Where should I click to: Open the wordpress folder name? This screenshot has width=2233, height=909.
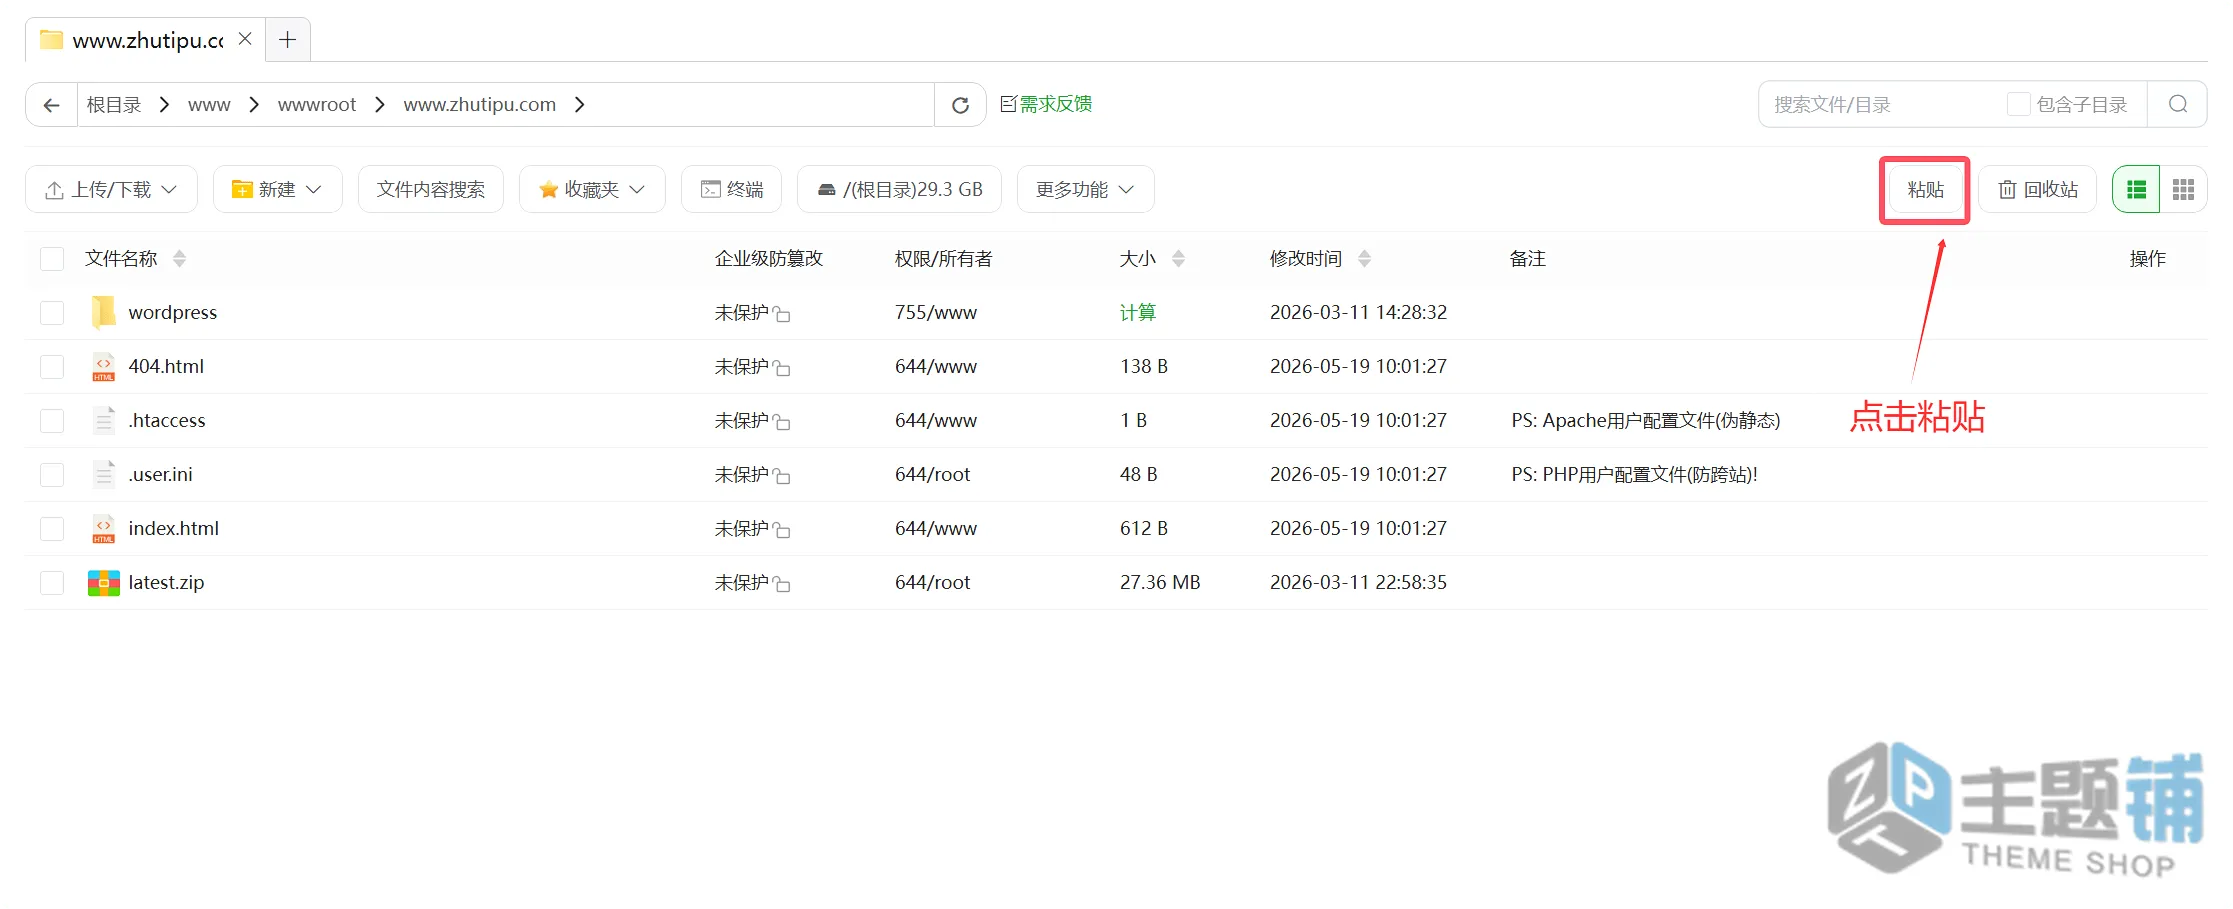pos(173,312)
